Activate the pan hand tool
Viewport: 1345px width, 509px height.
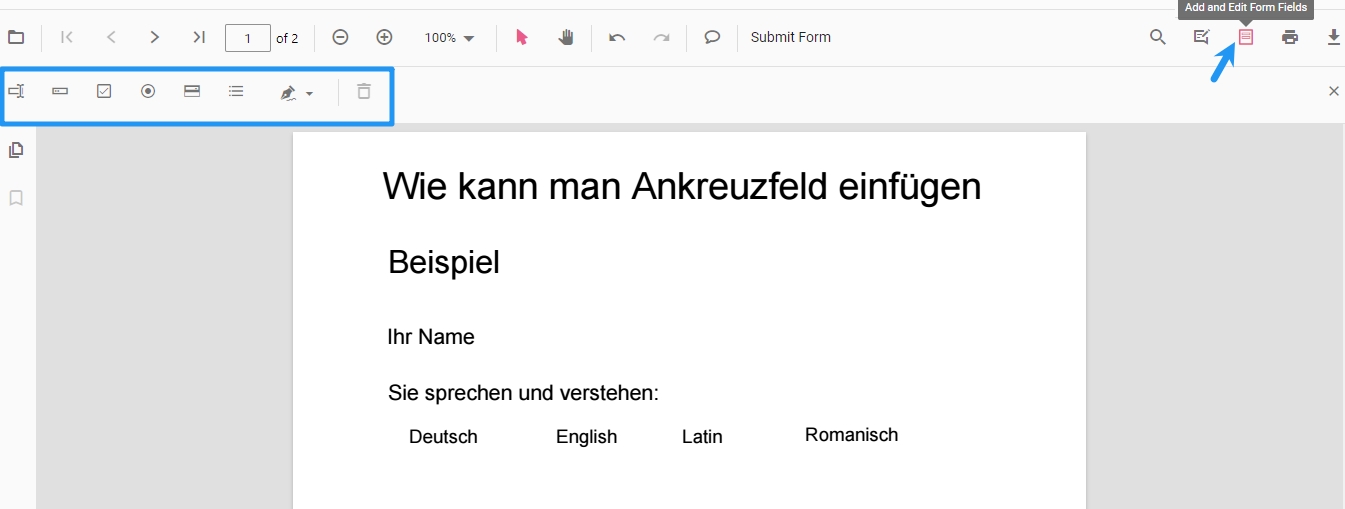point(565,38)
